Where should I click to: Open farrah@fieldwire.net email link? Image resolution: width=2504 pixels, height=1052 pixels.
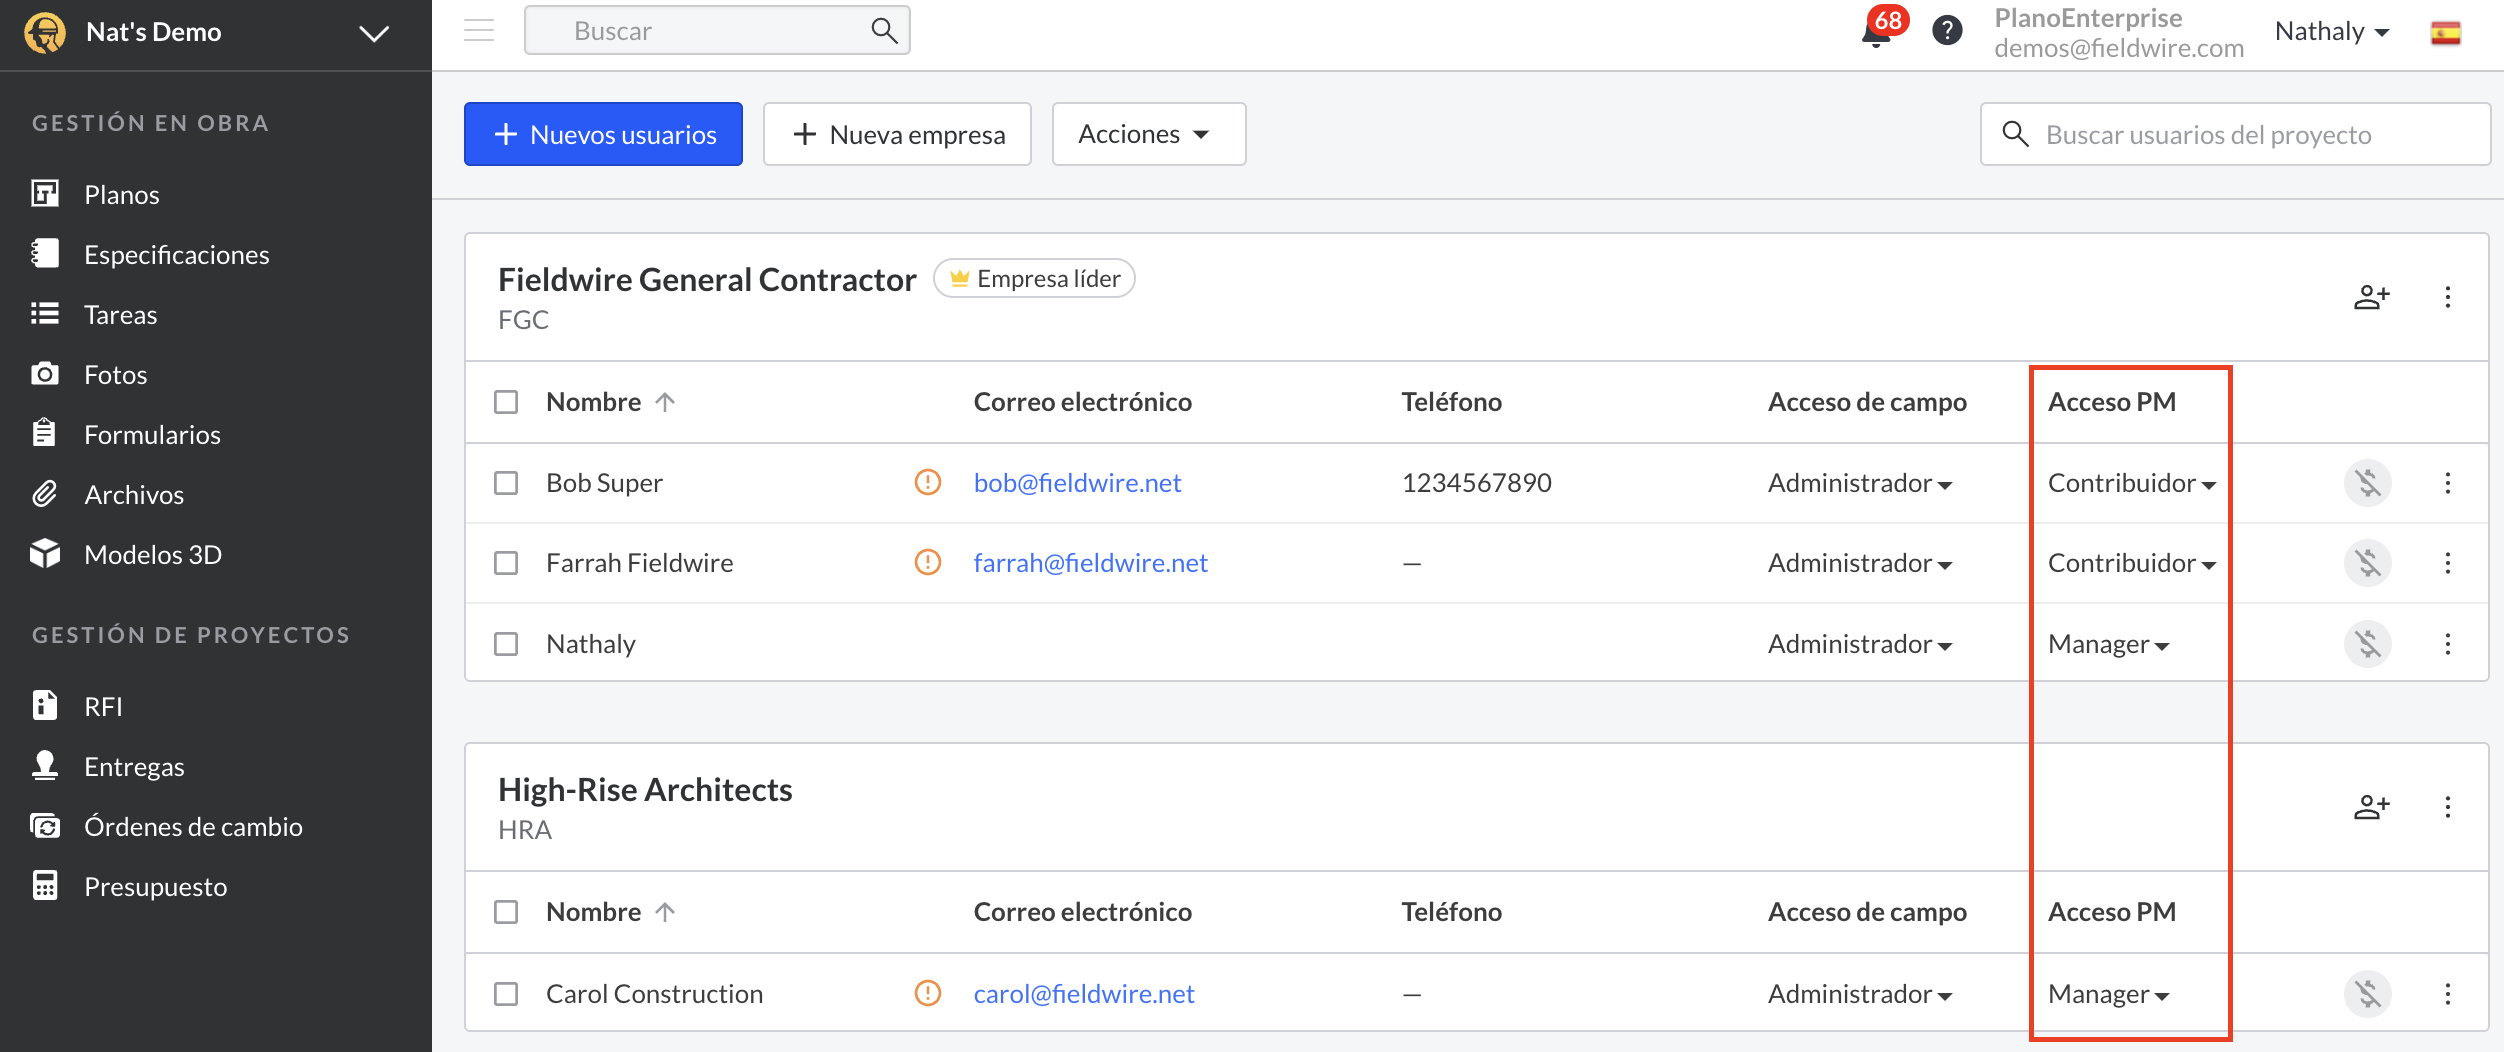coord(1090,563)
